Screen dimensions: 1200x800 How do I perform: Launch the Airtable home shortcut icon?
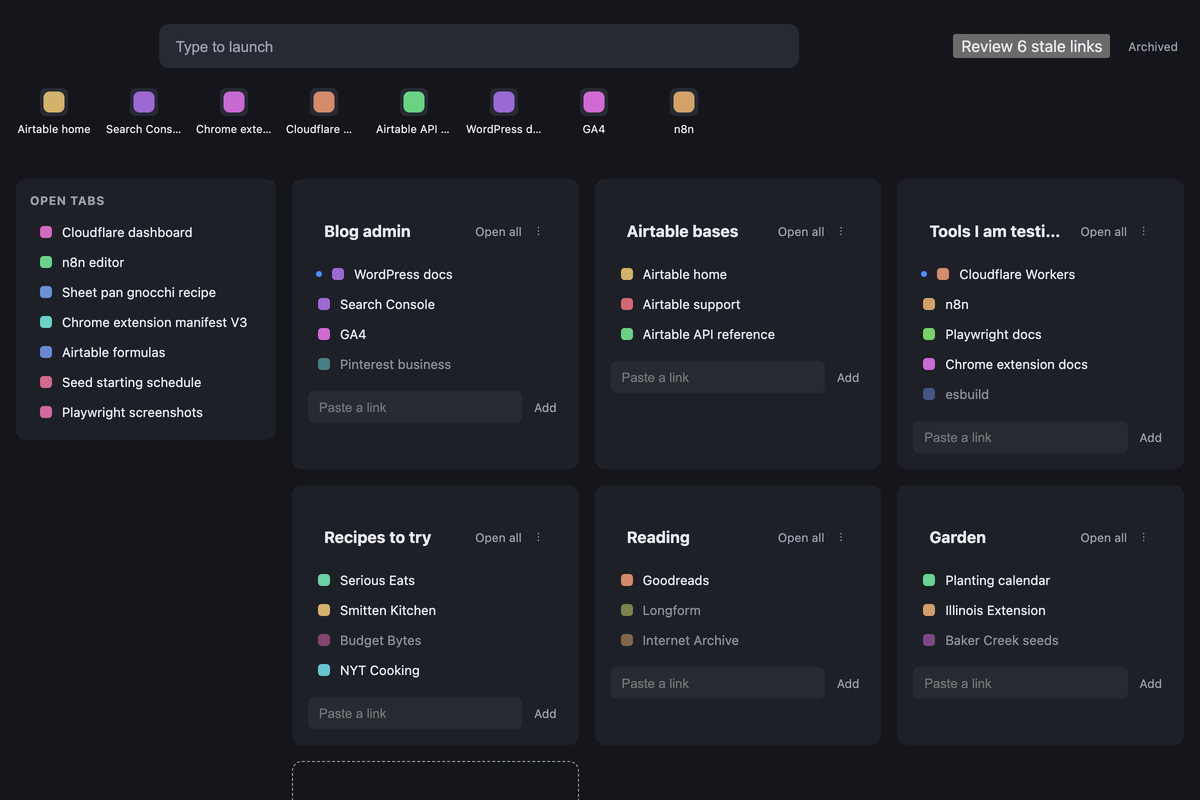(54, 102)
